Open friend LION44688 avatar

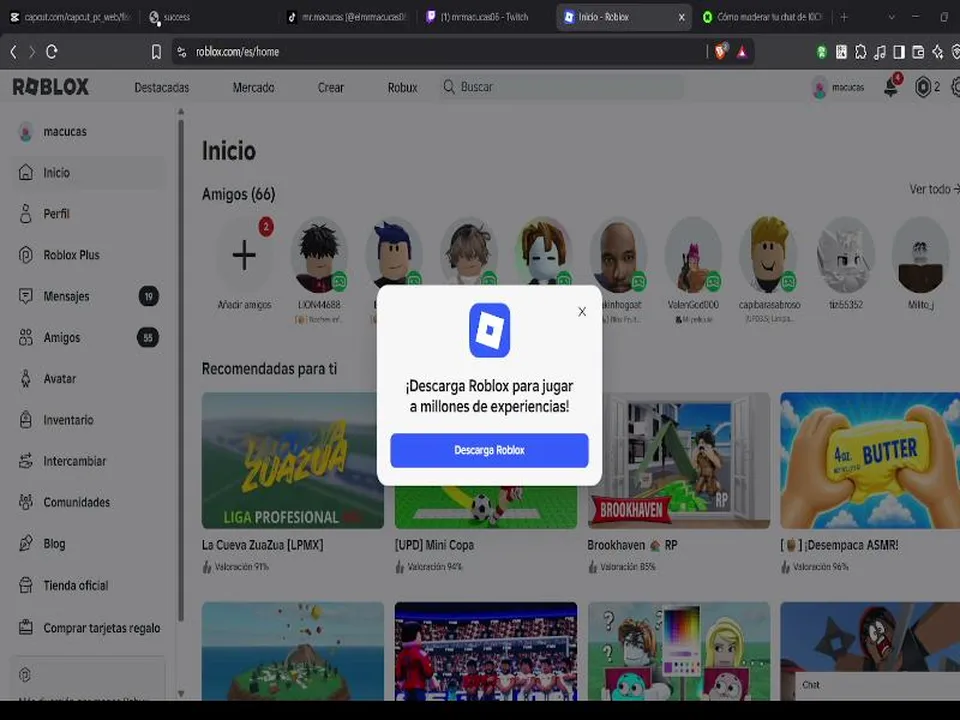tap(319, 255)
